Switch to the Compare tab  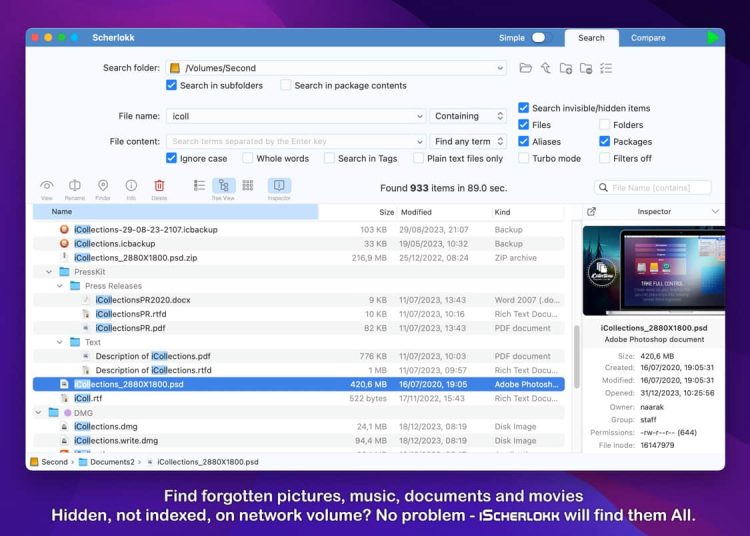(648, 38)
